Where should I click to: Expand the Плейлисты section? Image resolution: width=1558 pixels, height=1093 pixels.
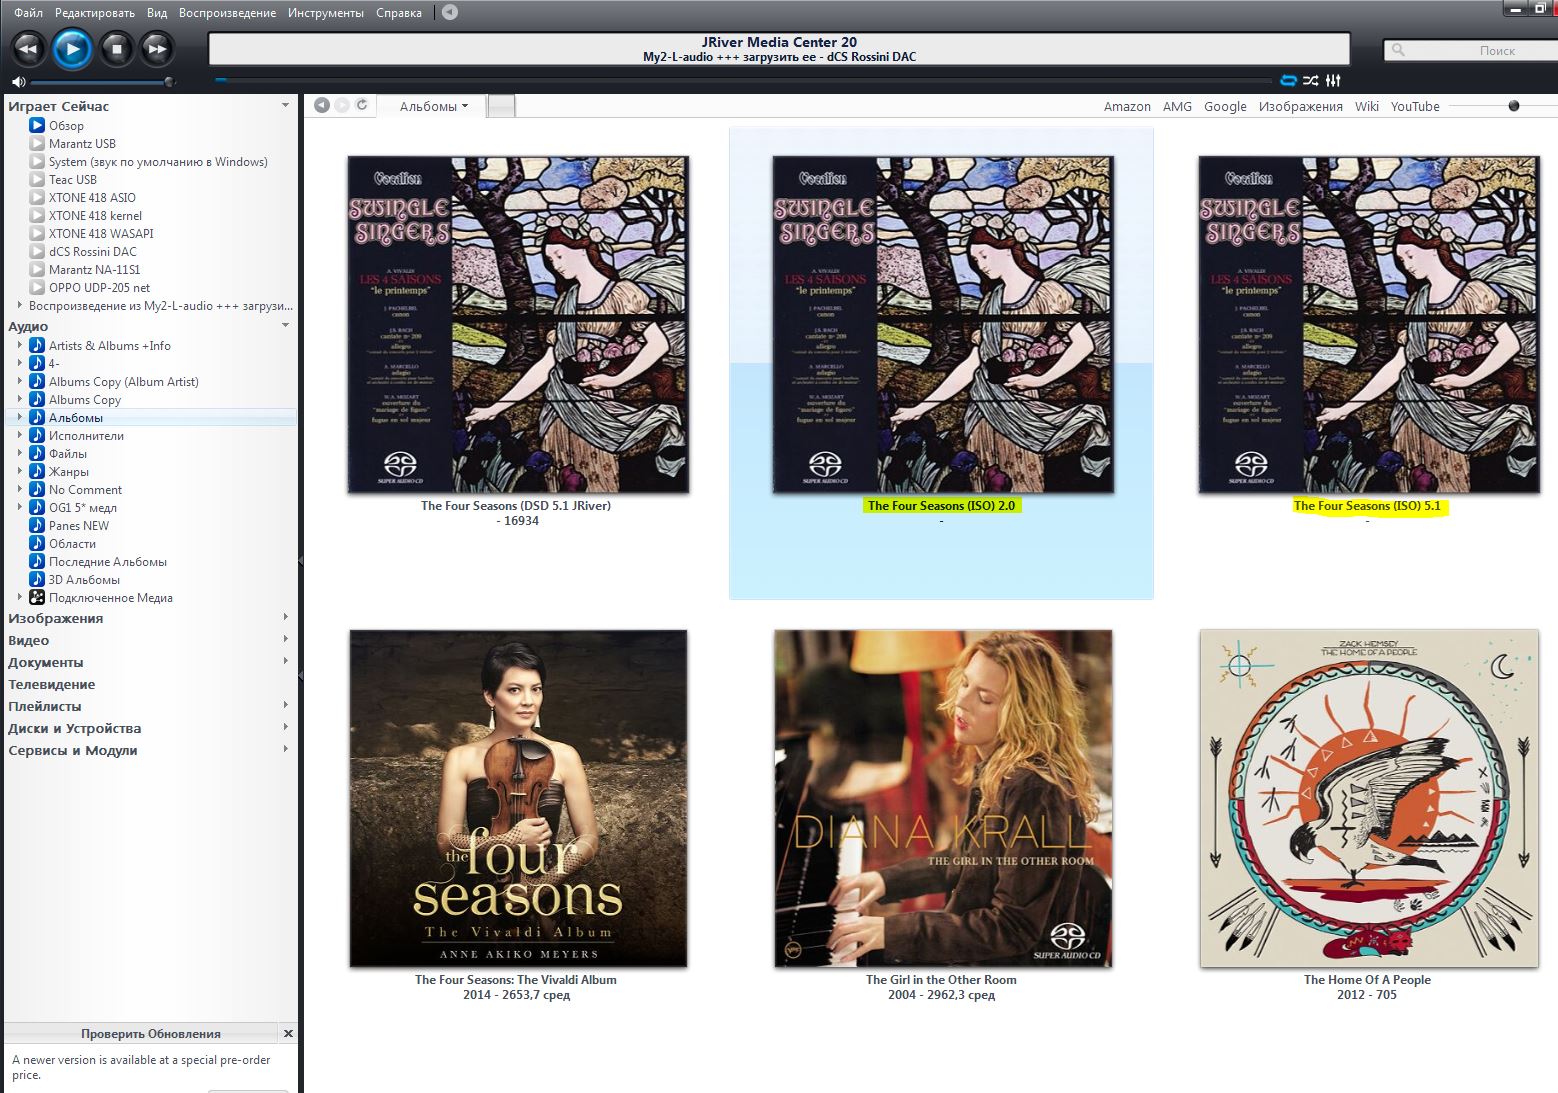[x=285, y=705]
